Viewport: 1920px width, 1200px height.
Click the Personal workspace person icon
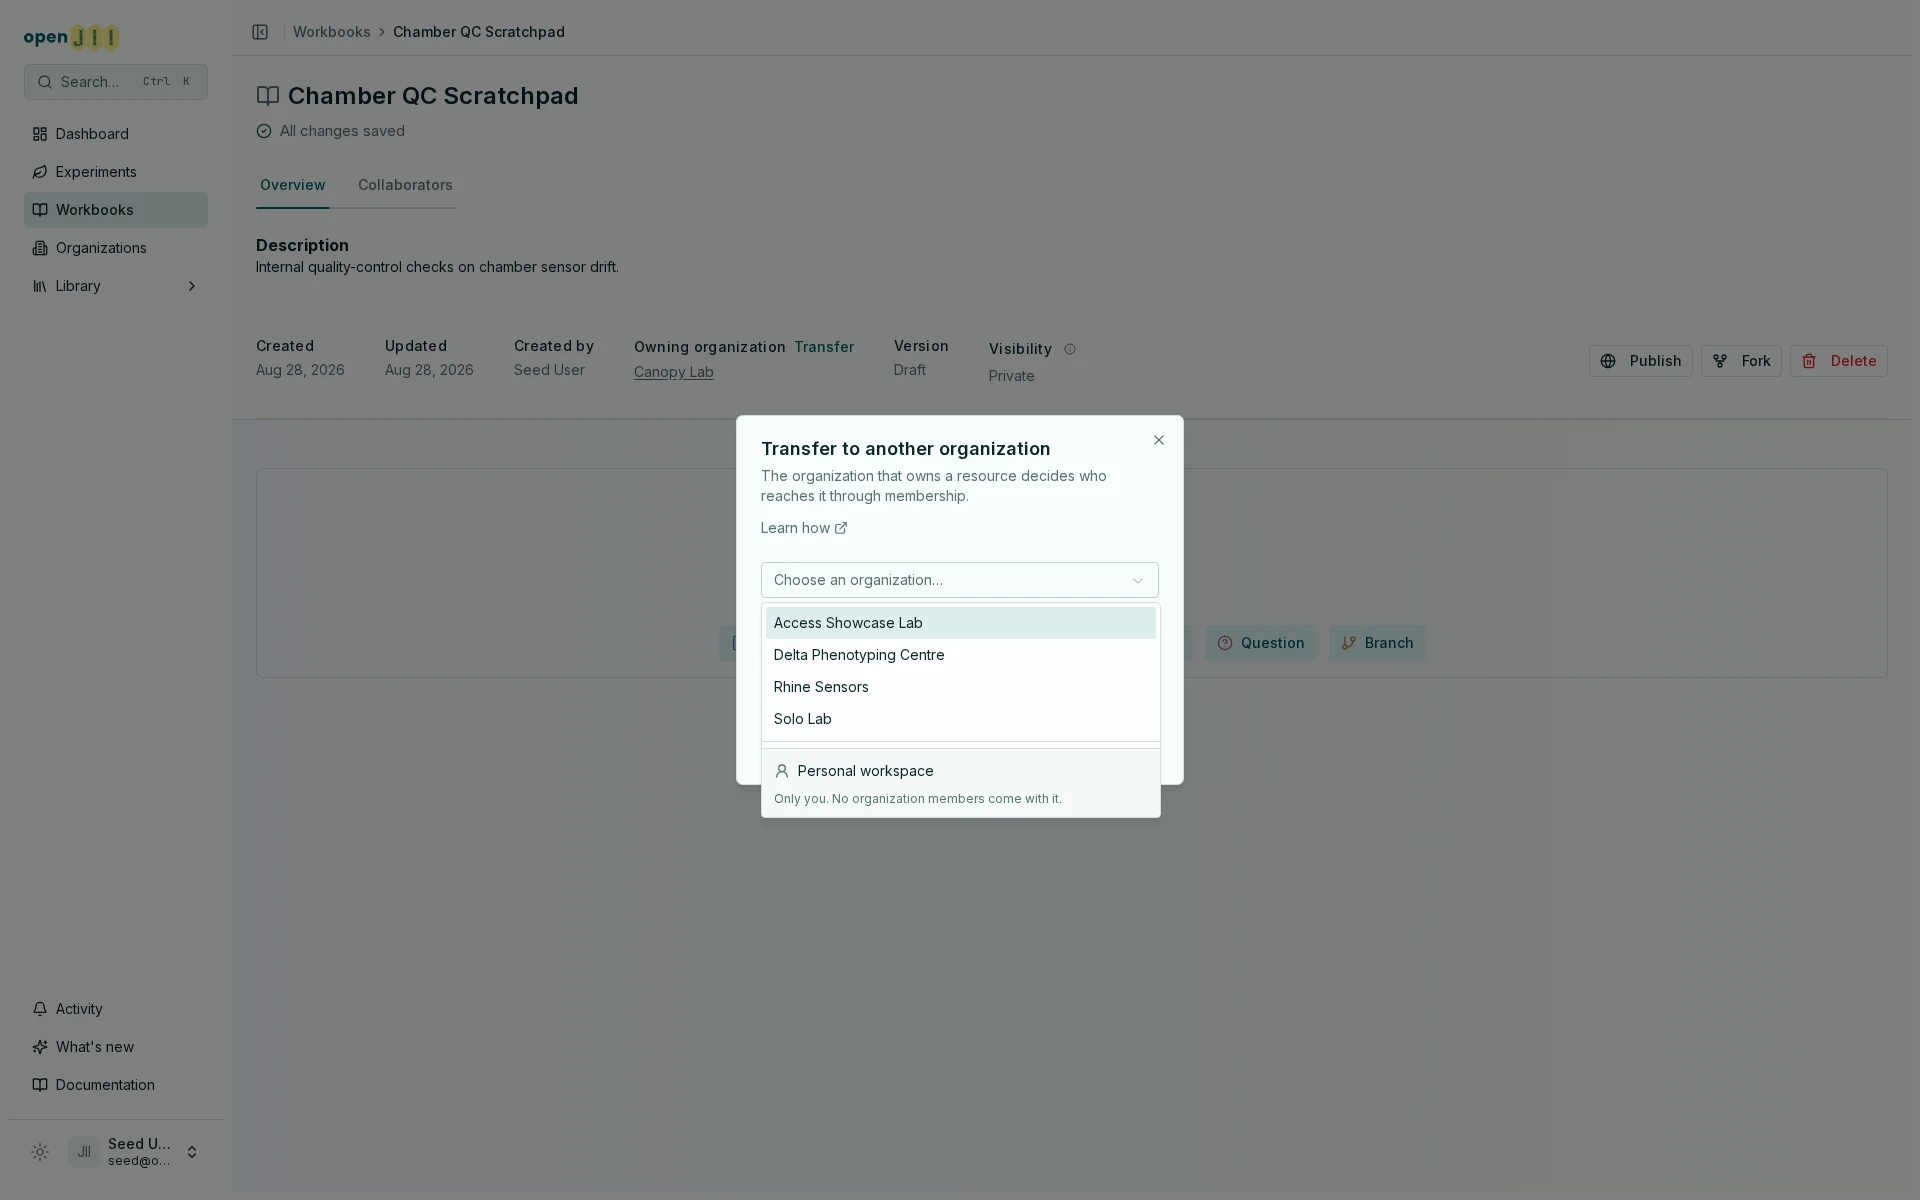[782, 771]
